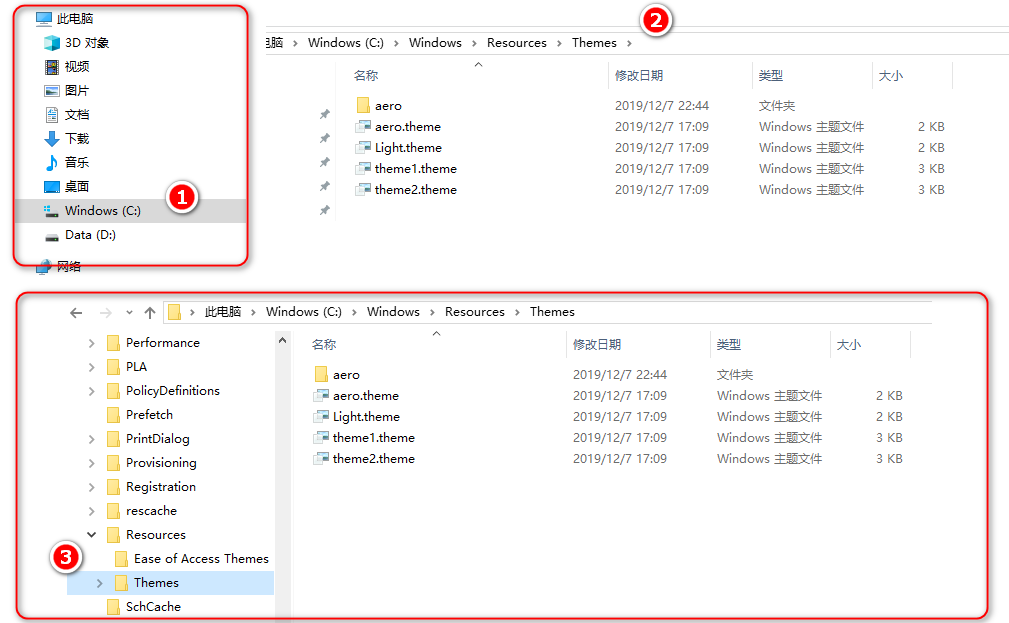This screenshot has width=1009, height=623.
Task: Click the 视频 film icon in sidebar
Action: coord(52,67)
